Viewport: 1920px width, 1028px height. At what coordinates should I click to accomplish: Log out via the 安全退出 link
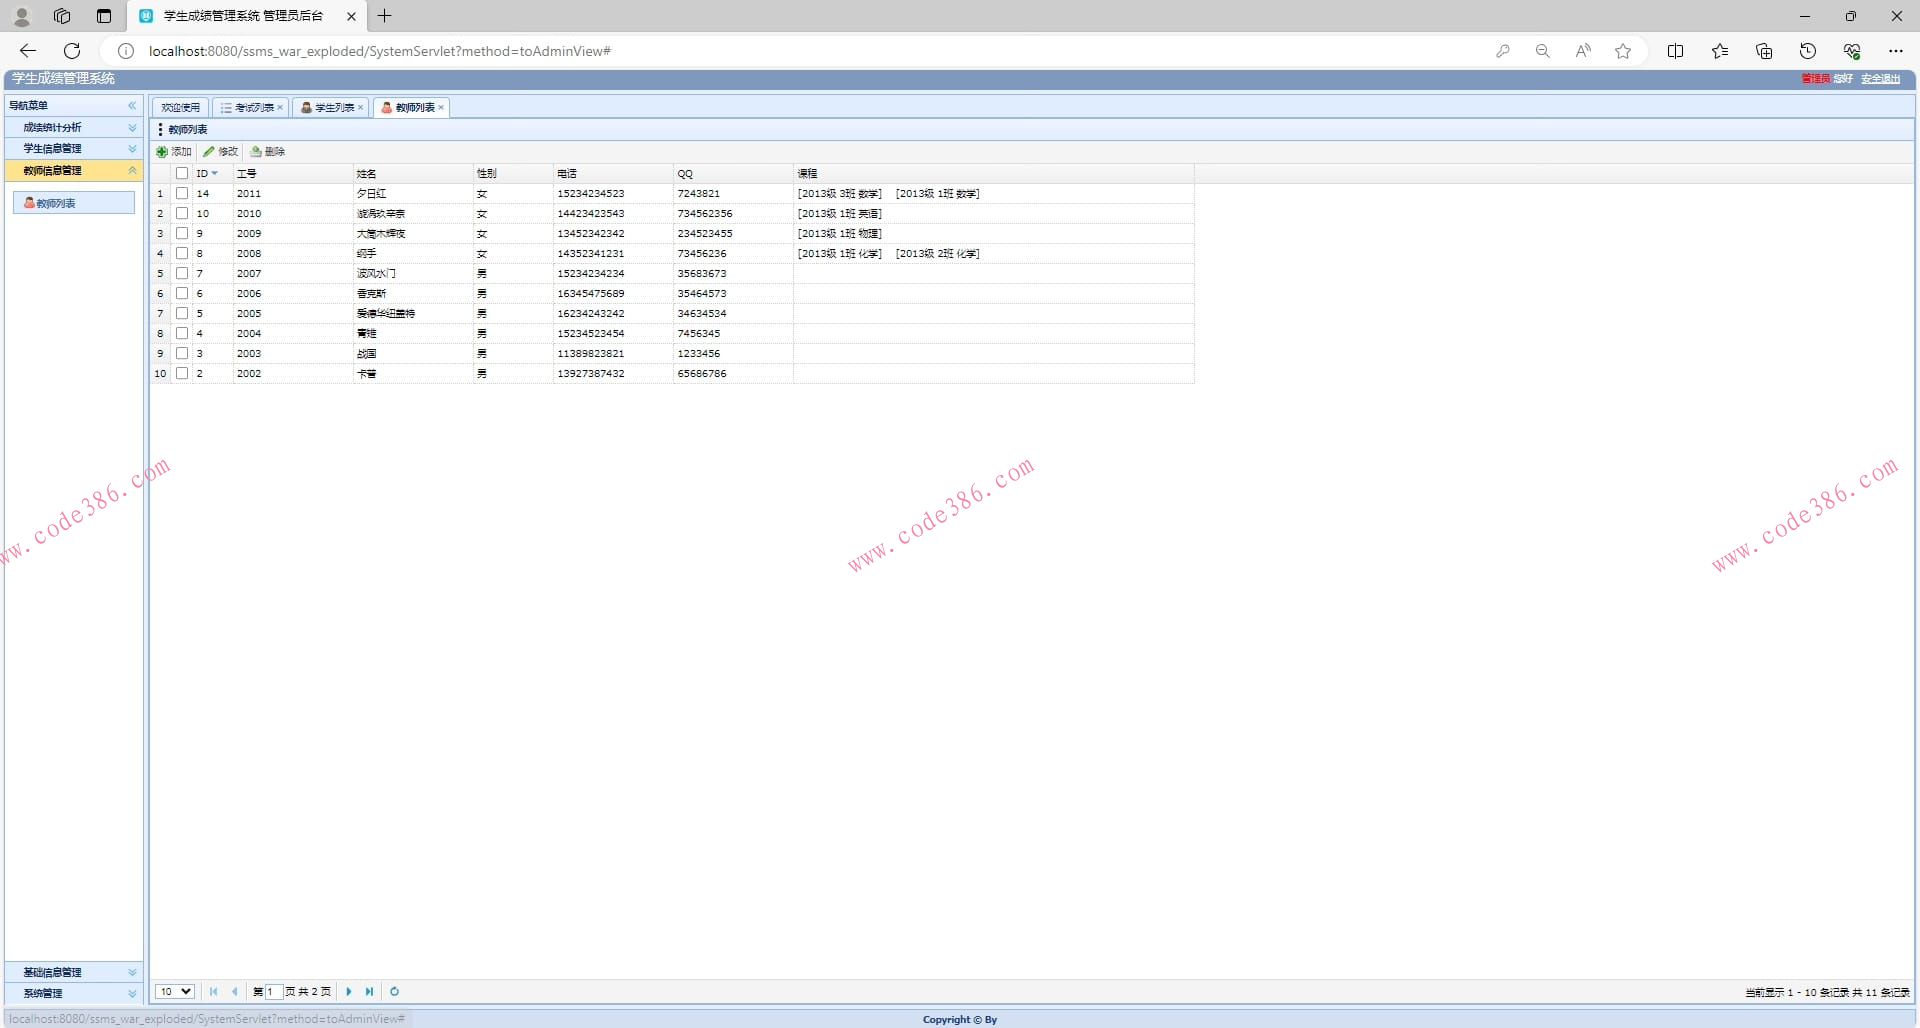(1880, 79)
